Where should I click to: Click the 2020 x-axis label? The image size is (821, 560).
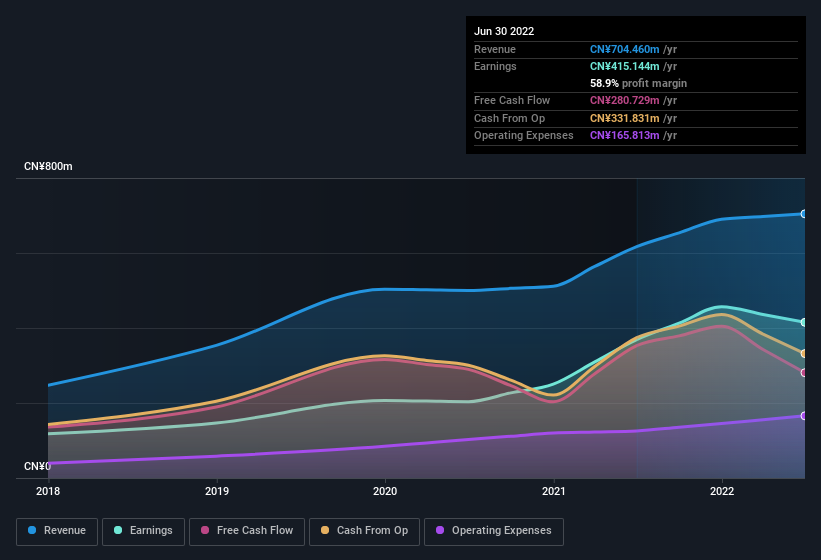coord(385,491)
